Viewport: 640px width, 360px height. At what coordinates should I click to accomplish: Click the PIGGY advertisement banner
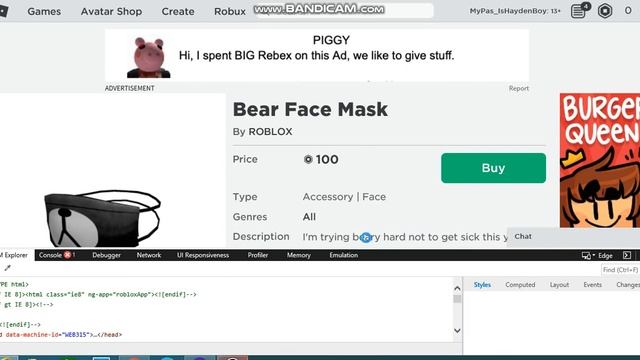pyautogui.click(x=317, y=55)
